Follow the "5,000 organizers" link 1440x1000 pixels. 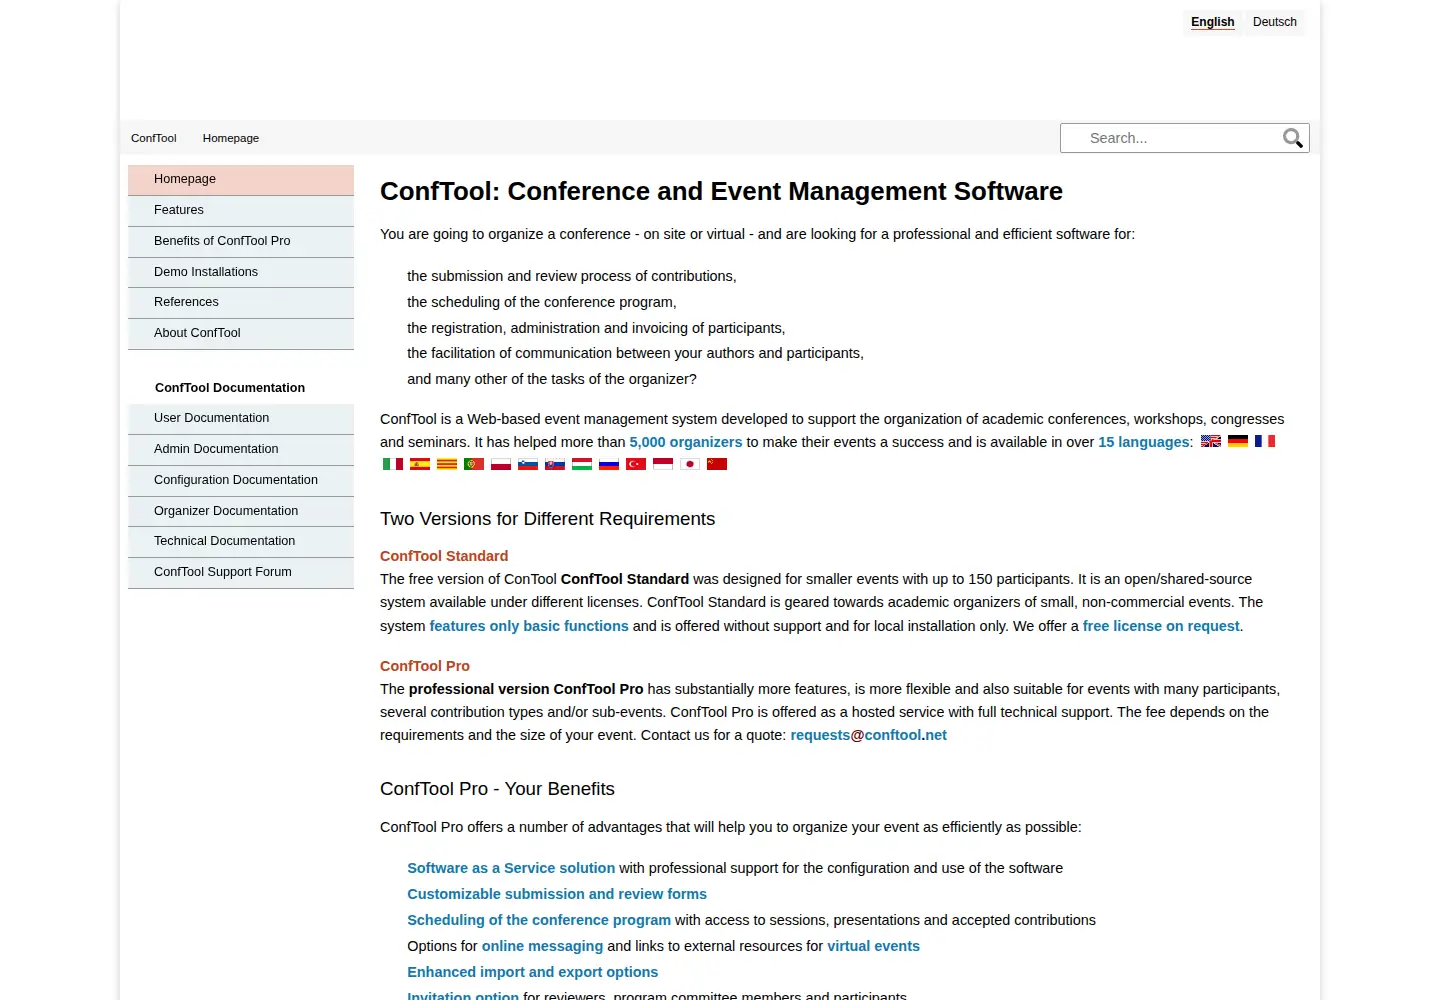pos(686,442)
